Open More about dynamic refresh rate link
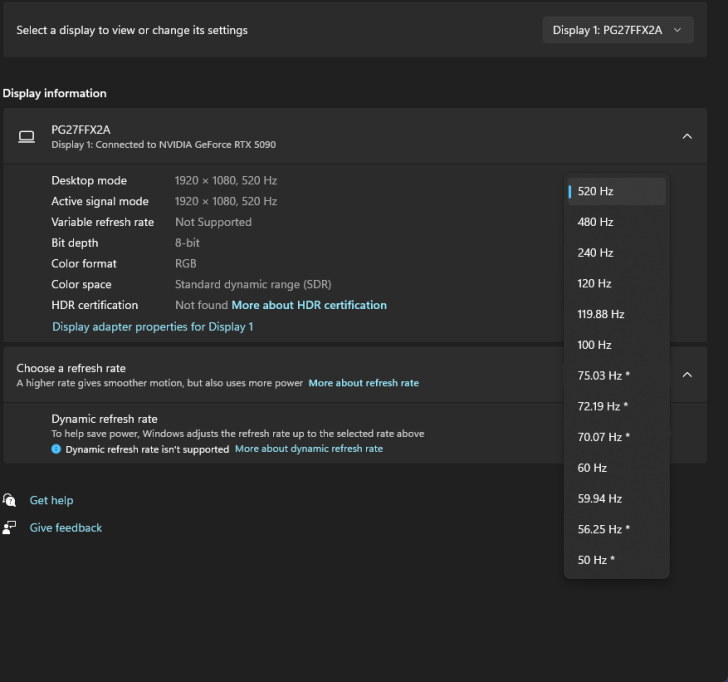Viewport: 728px width, 682px height. point(309,449)
